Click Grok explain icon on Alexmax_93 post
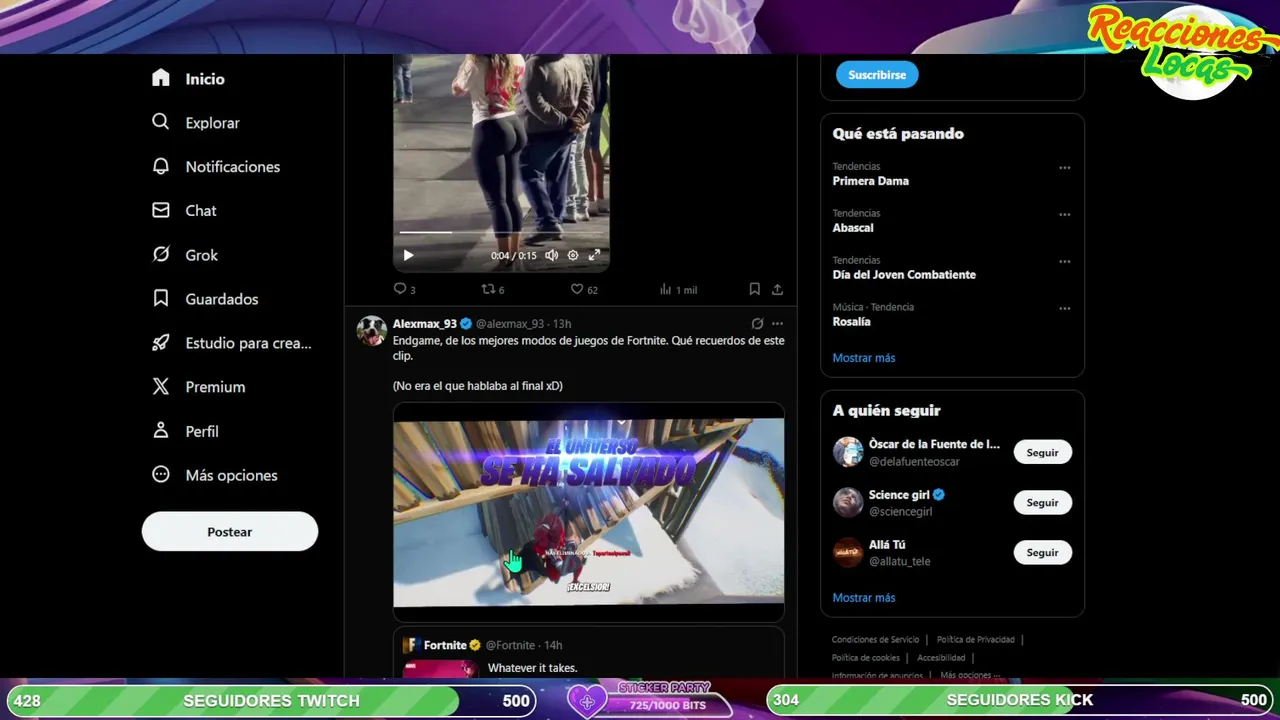Image resolution: width=1280 pixels, height=720 pixels. pyautogui.click(x=757, y=323)
